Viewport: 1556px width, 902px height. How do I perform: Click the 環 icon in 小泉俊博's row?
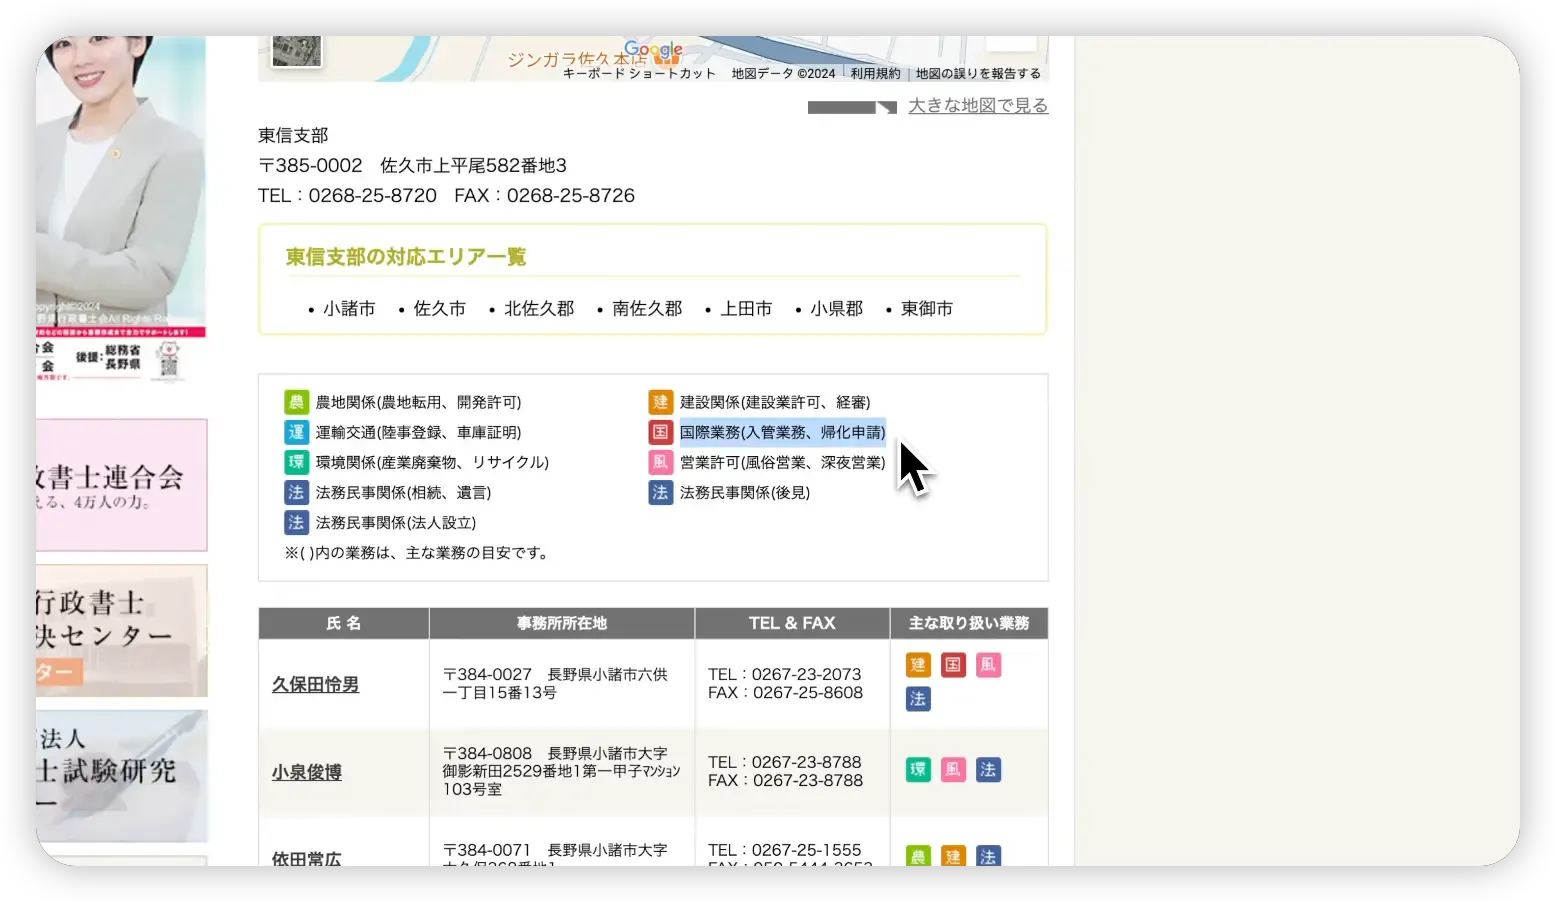pos(918,770)
